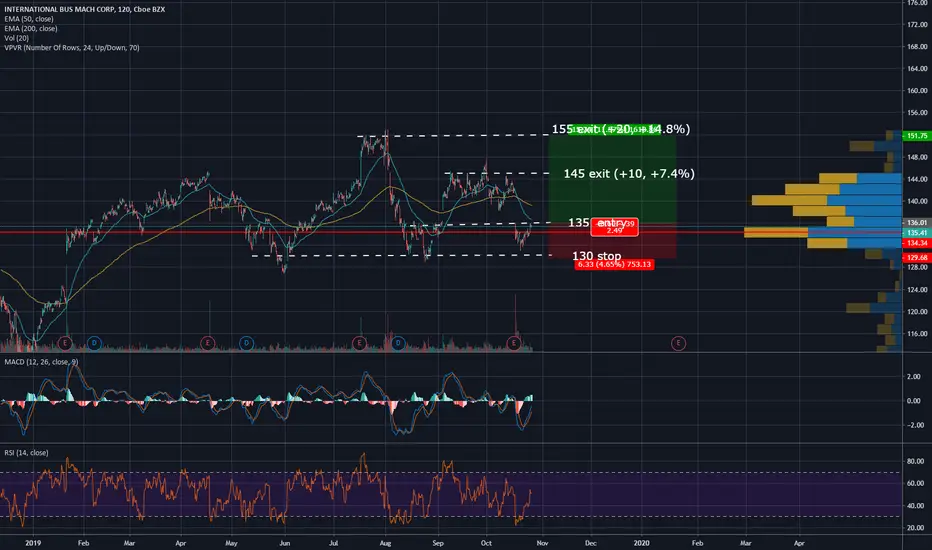Select the dividend 'D' marker in August 2019
The height and width of the screenshot is (550, 932).
click(x=398, y=343)
